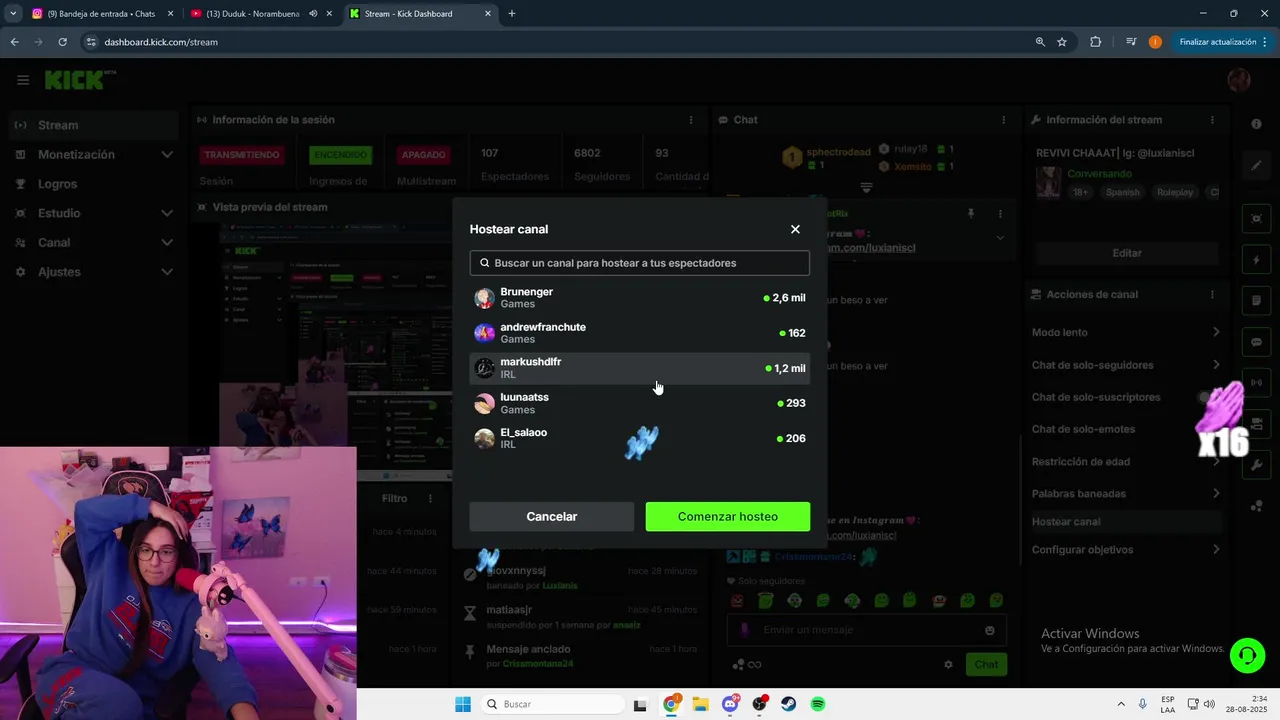Open File Explorer from the taskbar
1280x720 pixels.
point(700,704)
